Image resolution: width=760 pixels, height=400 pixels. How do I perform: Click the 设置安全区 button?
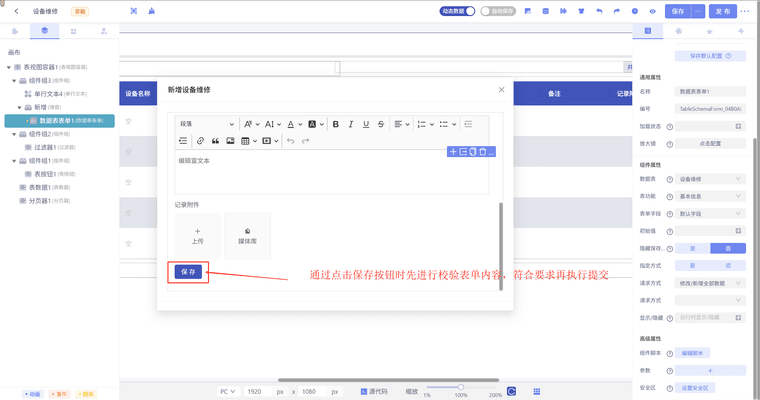pos(695,388)
